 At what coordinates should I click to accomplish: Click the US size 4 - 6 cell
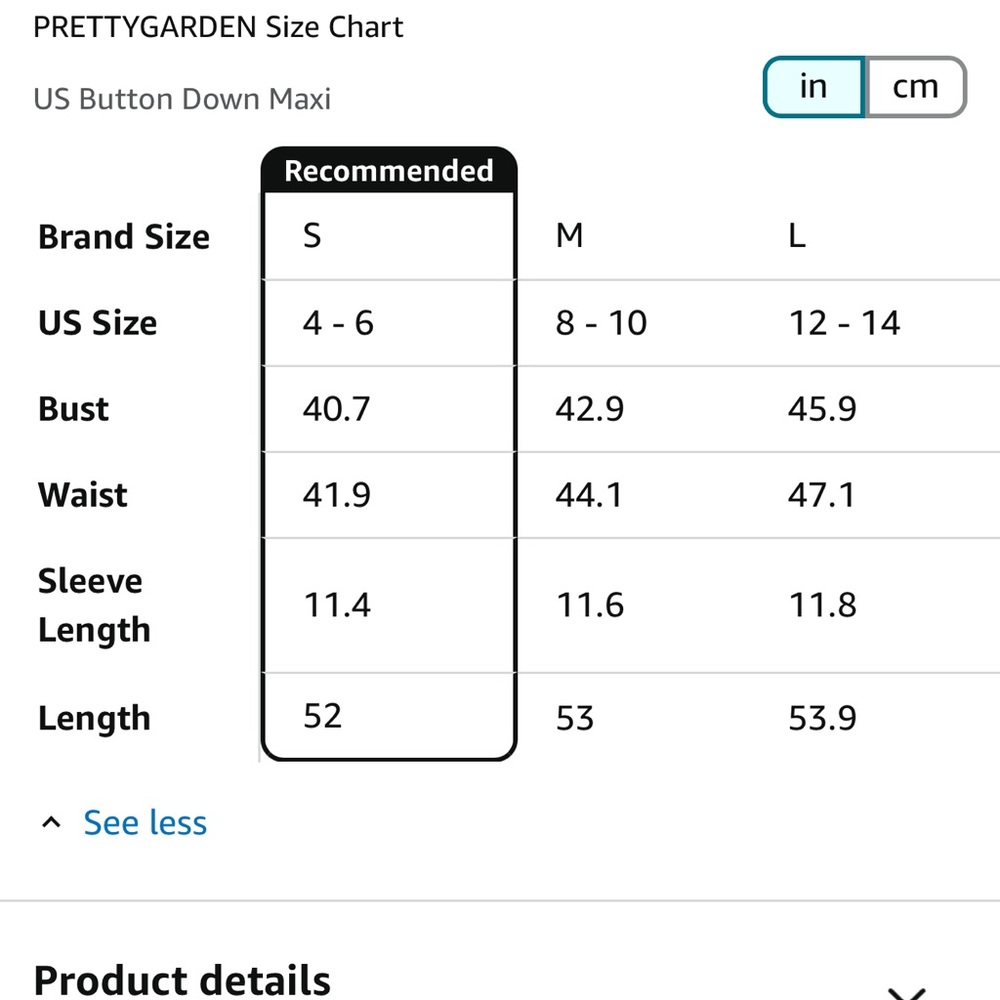[338, 323]
